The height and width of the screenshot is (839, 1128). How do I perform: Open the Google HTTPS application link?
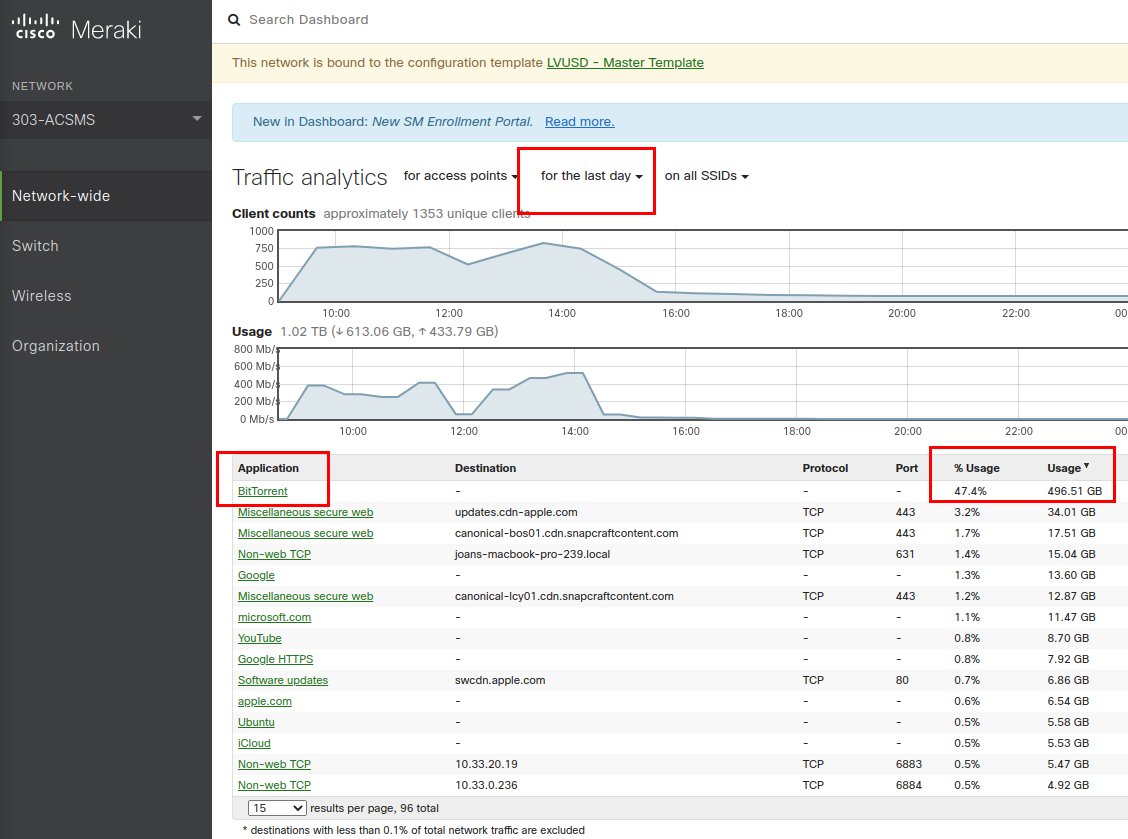[276, 659]
